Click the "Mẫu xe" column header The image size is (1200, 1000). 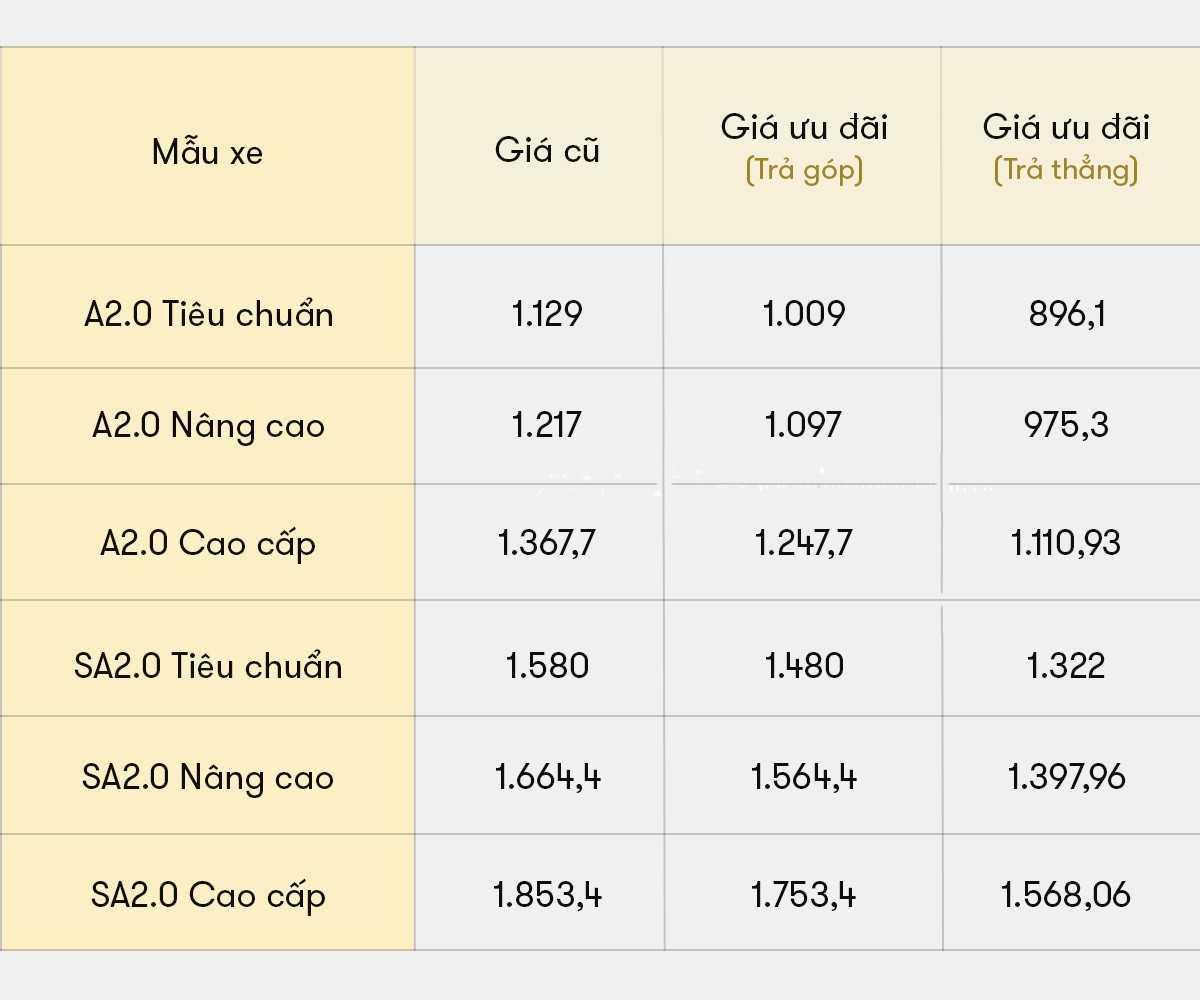tap(207, 152)
